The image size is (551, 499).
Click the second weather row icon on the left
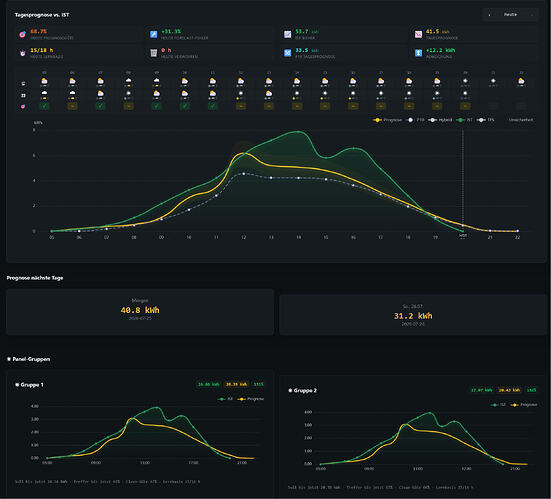pyautogui.click(x=23, y=95)
